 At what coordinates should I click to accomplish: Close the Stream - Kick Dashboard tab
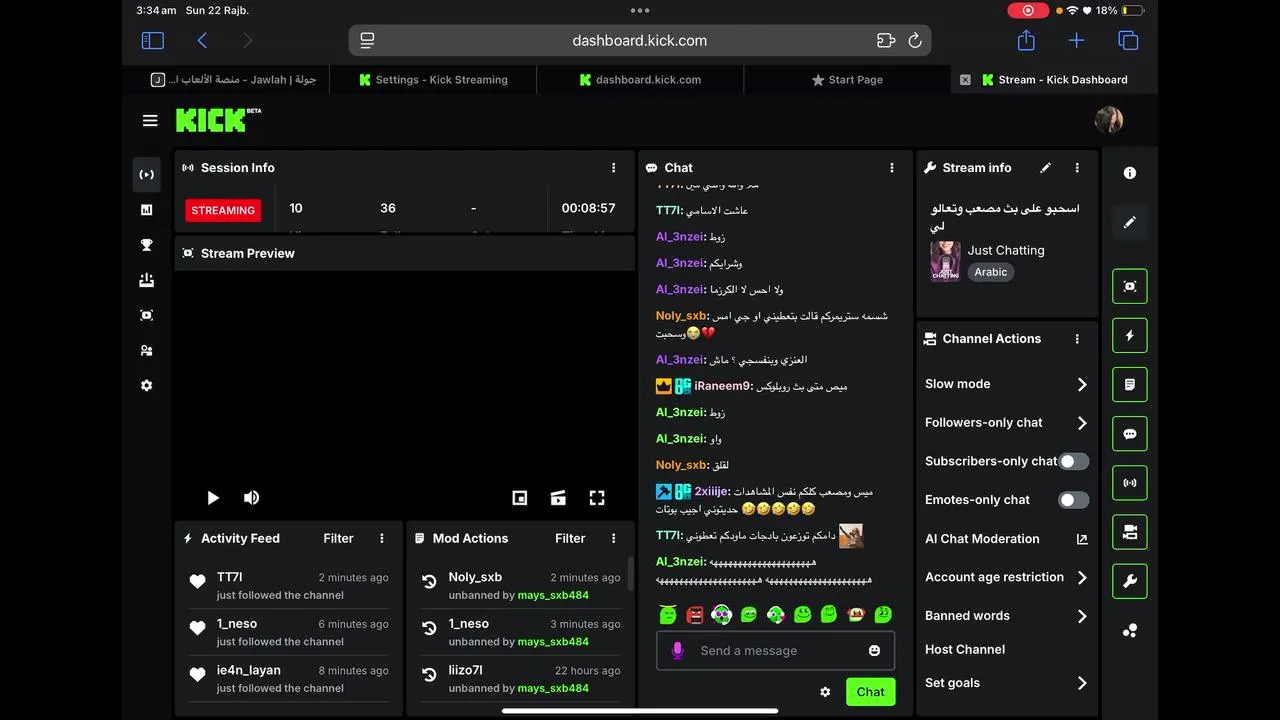click(965, 80)
